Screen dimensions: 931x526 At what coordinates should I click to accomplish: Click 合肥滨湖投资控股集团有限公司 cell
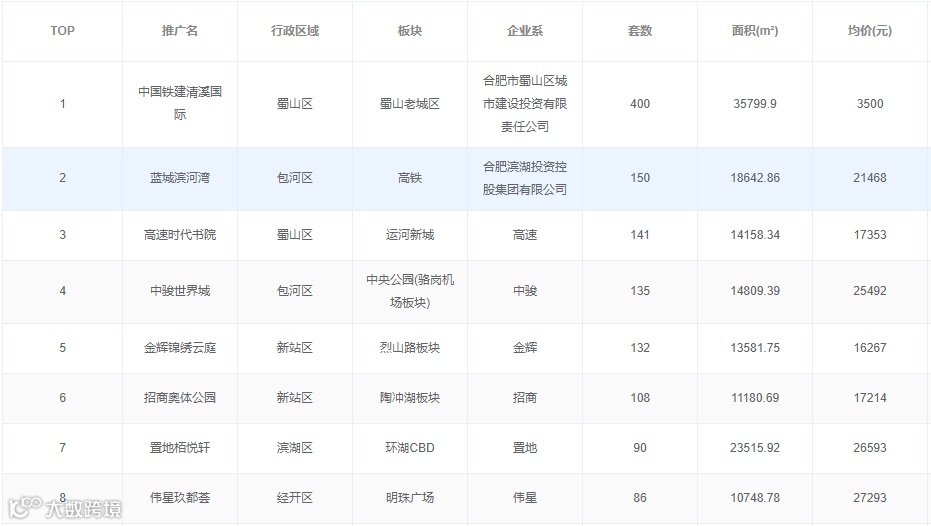pyautogui.click(x=525, y=178)
